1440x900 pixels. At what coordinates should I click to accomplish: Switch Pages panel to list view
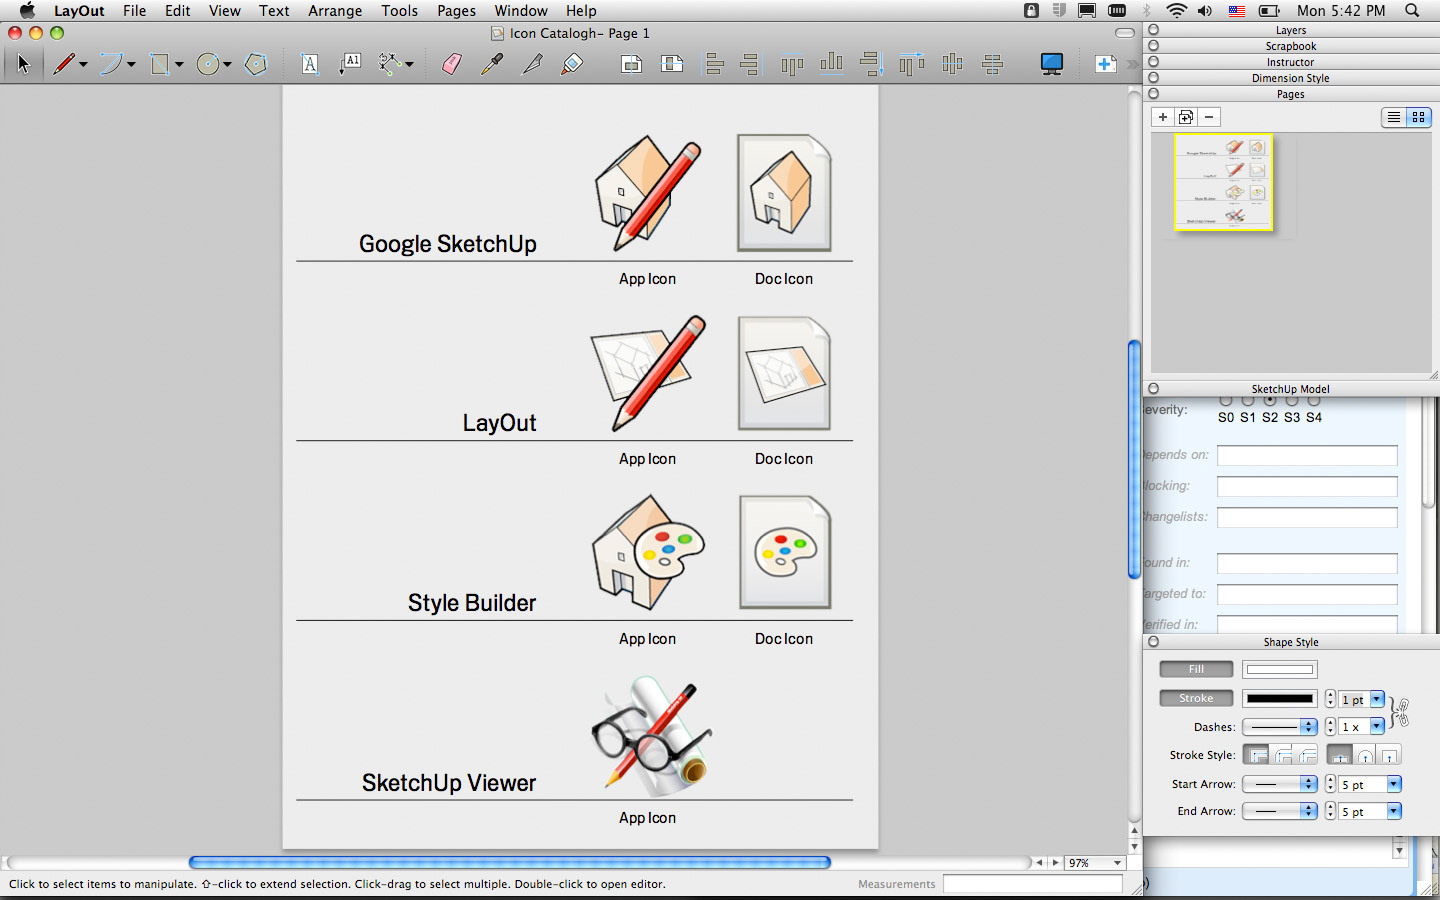point(1393,117)
